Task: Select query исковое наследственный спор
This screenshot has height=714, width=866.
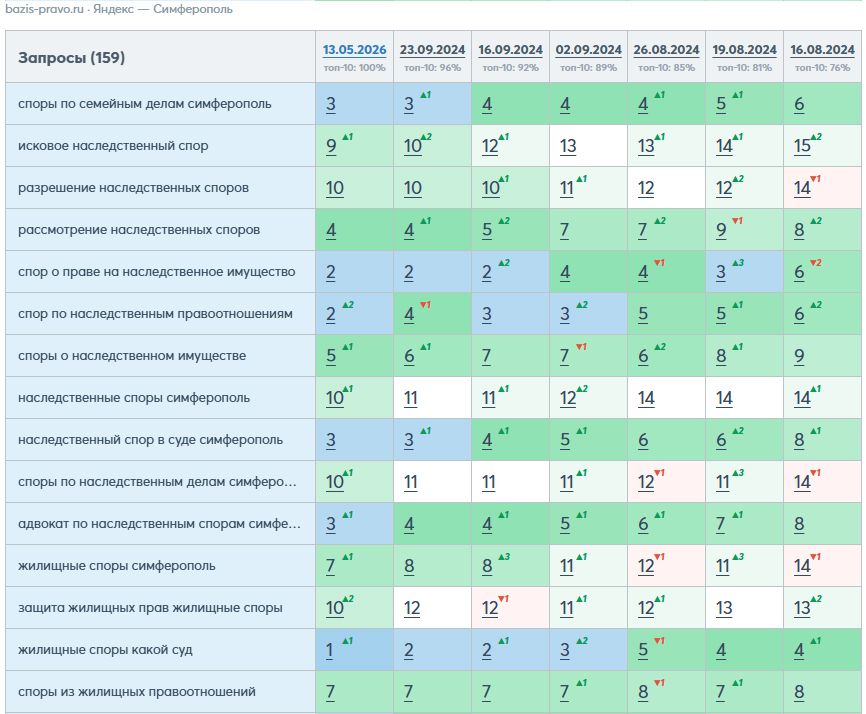Action: click(113, 146)
